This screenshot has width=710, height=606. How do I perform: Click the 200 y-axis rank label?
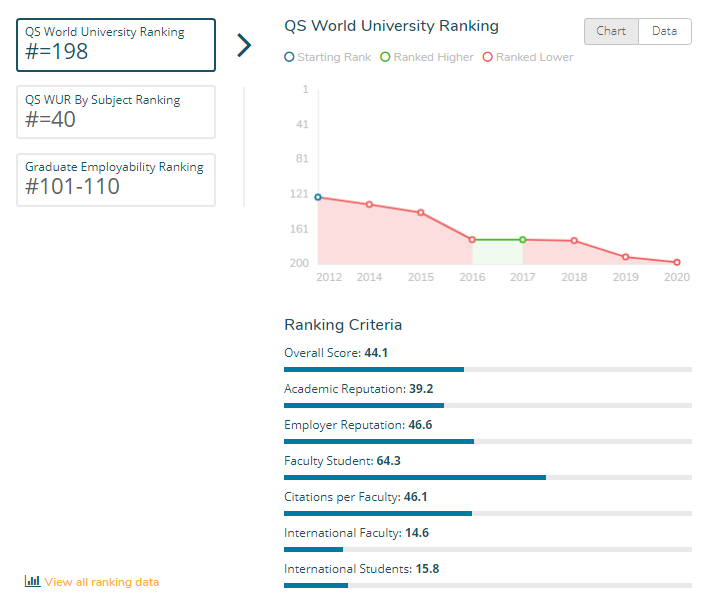(x=299, y=263)
